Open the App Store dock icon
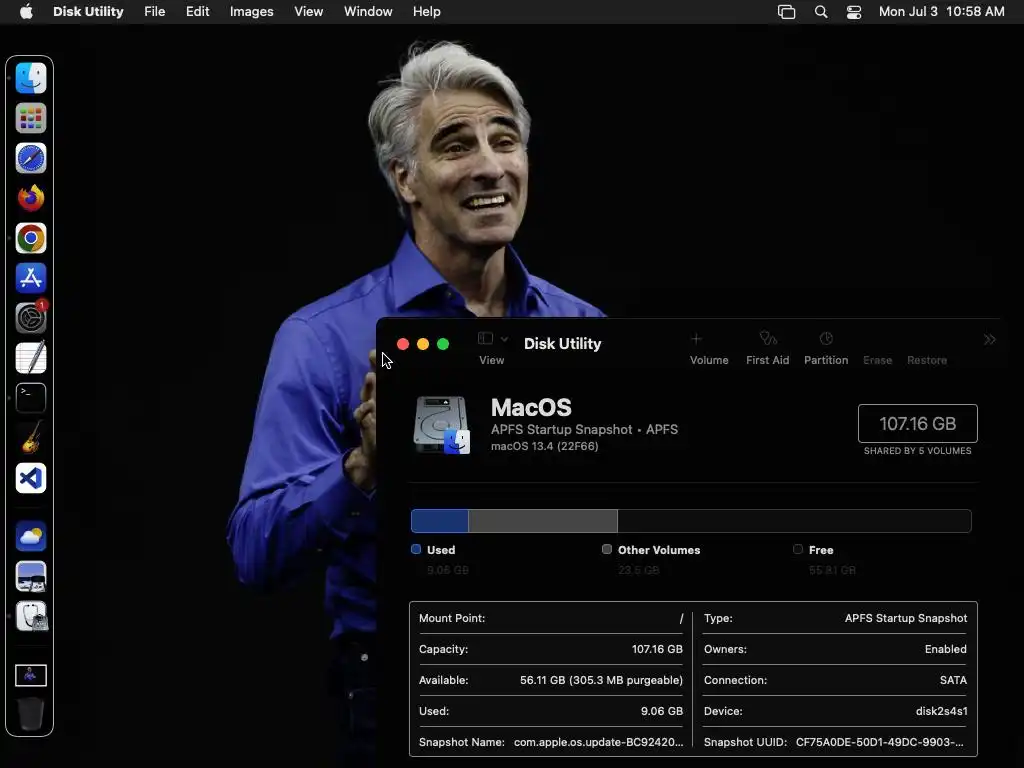 pos(31,278)
